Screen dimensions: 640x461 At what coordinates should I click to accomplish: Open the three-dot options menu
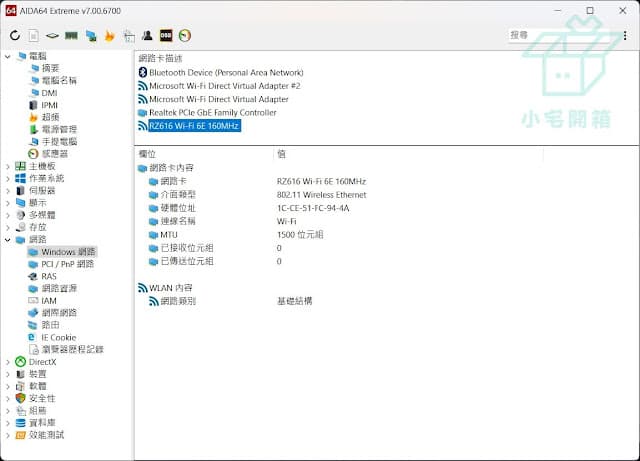pyautogui.click(x=625, y=36)
